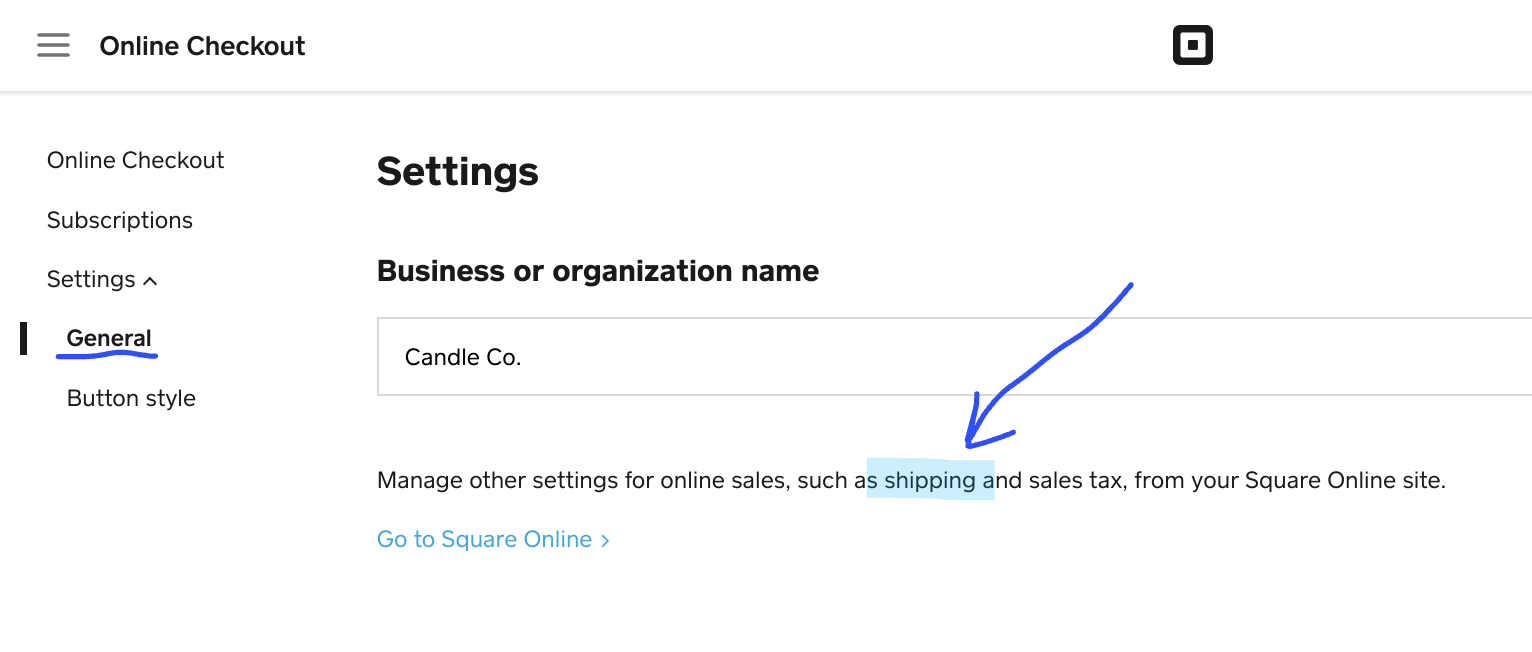Follow the Go to Square Online link
The width and height of the screenshot is (1532, 652).
click(x=484, y=540)
